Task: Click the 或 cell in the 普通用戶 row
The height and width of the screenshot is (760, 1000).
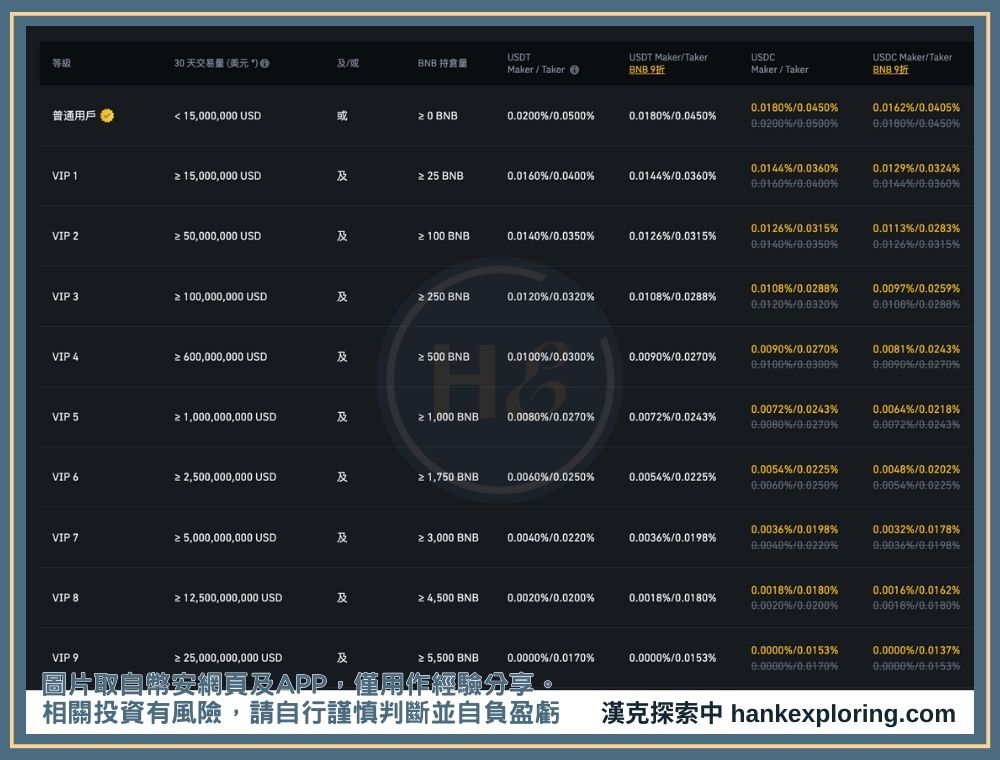Action: point(342,115)
